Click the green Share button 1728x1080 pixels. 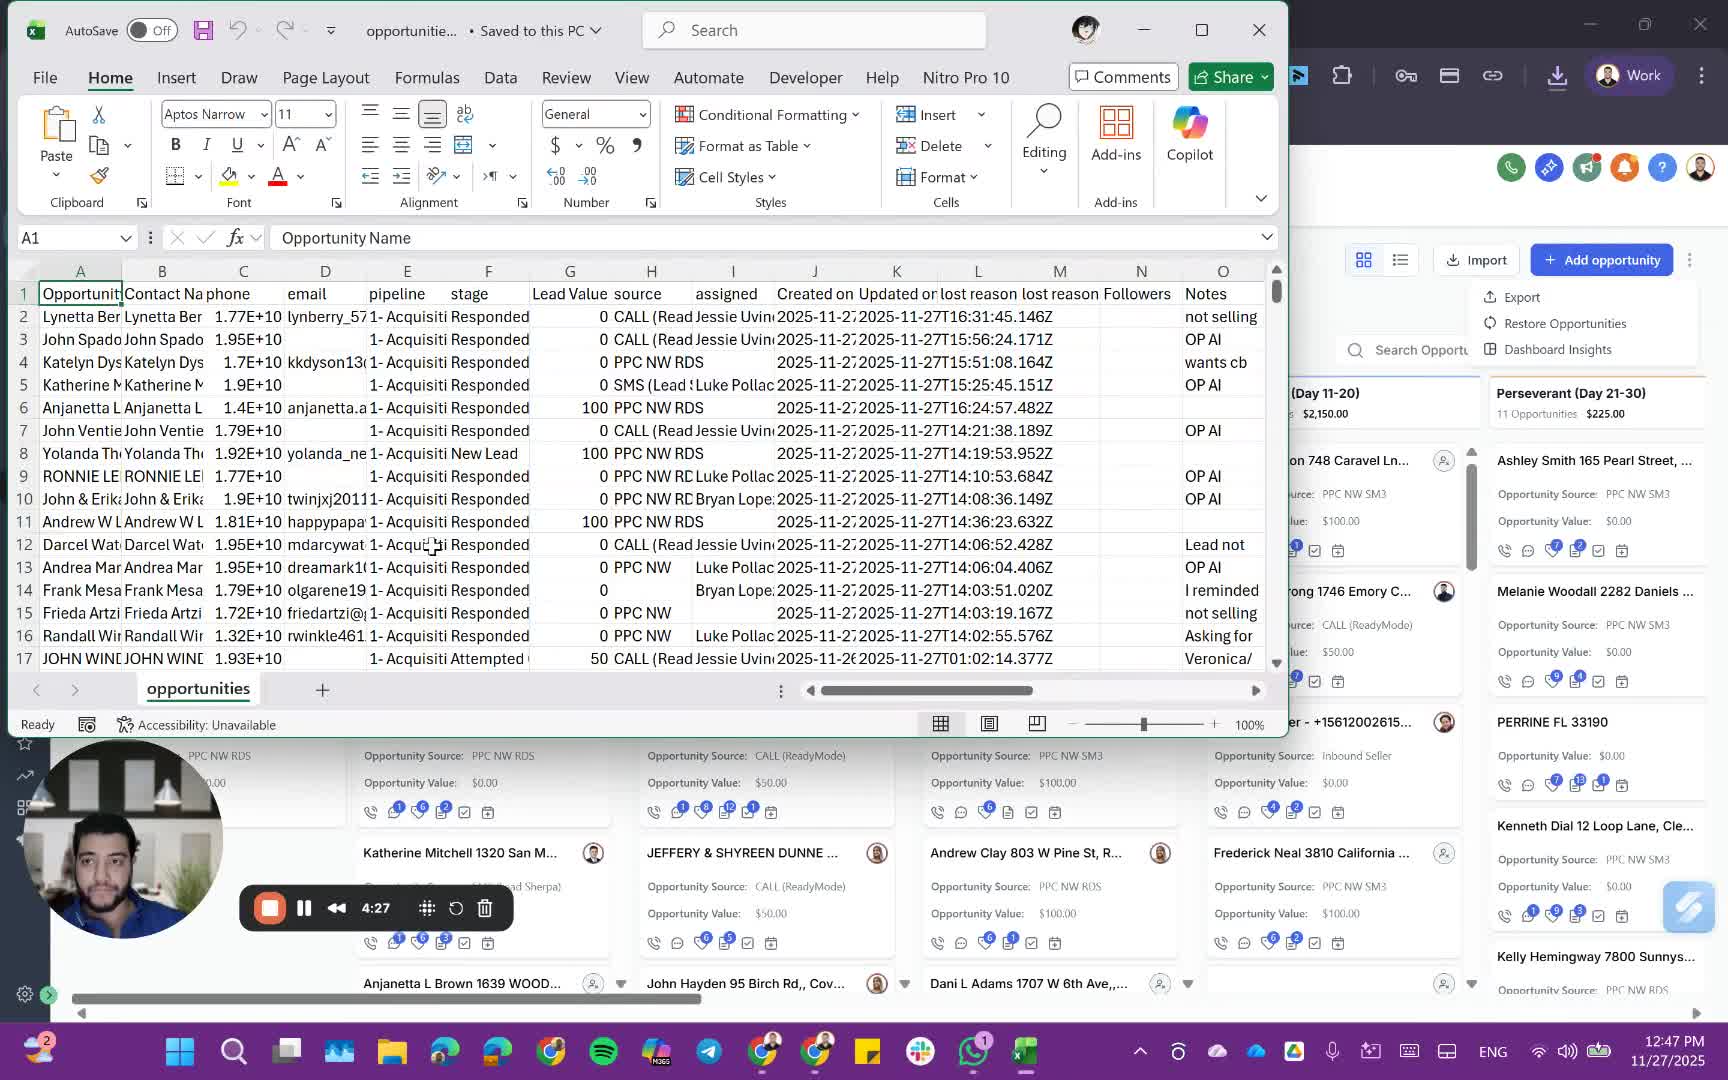[1231, 77]
